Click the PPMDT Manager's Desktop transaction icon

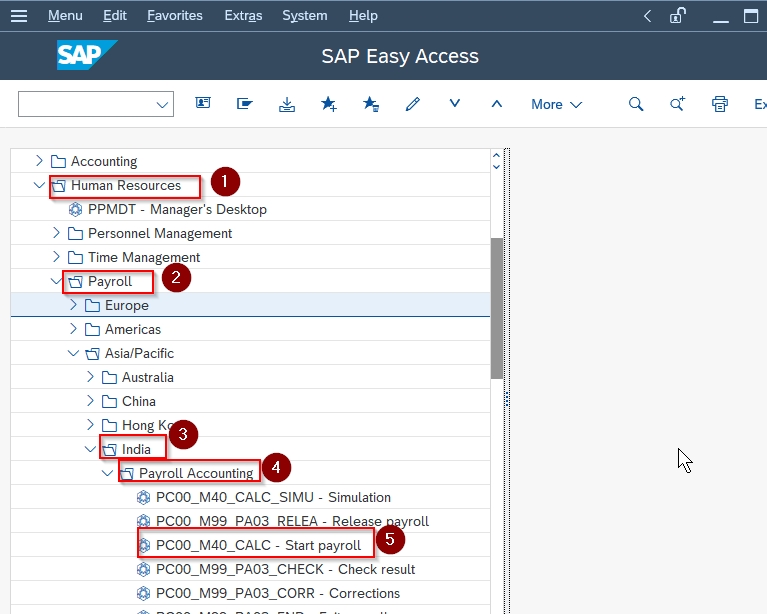75,209
